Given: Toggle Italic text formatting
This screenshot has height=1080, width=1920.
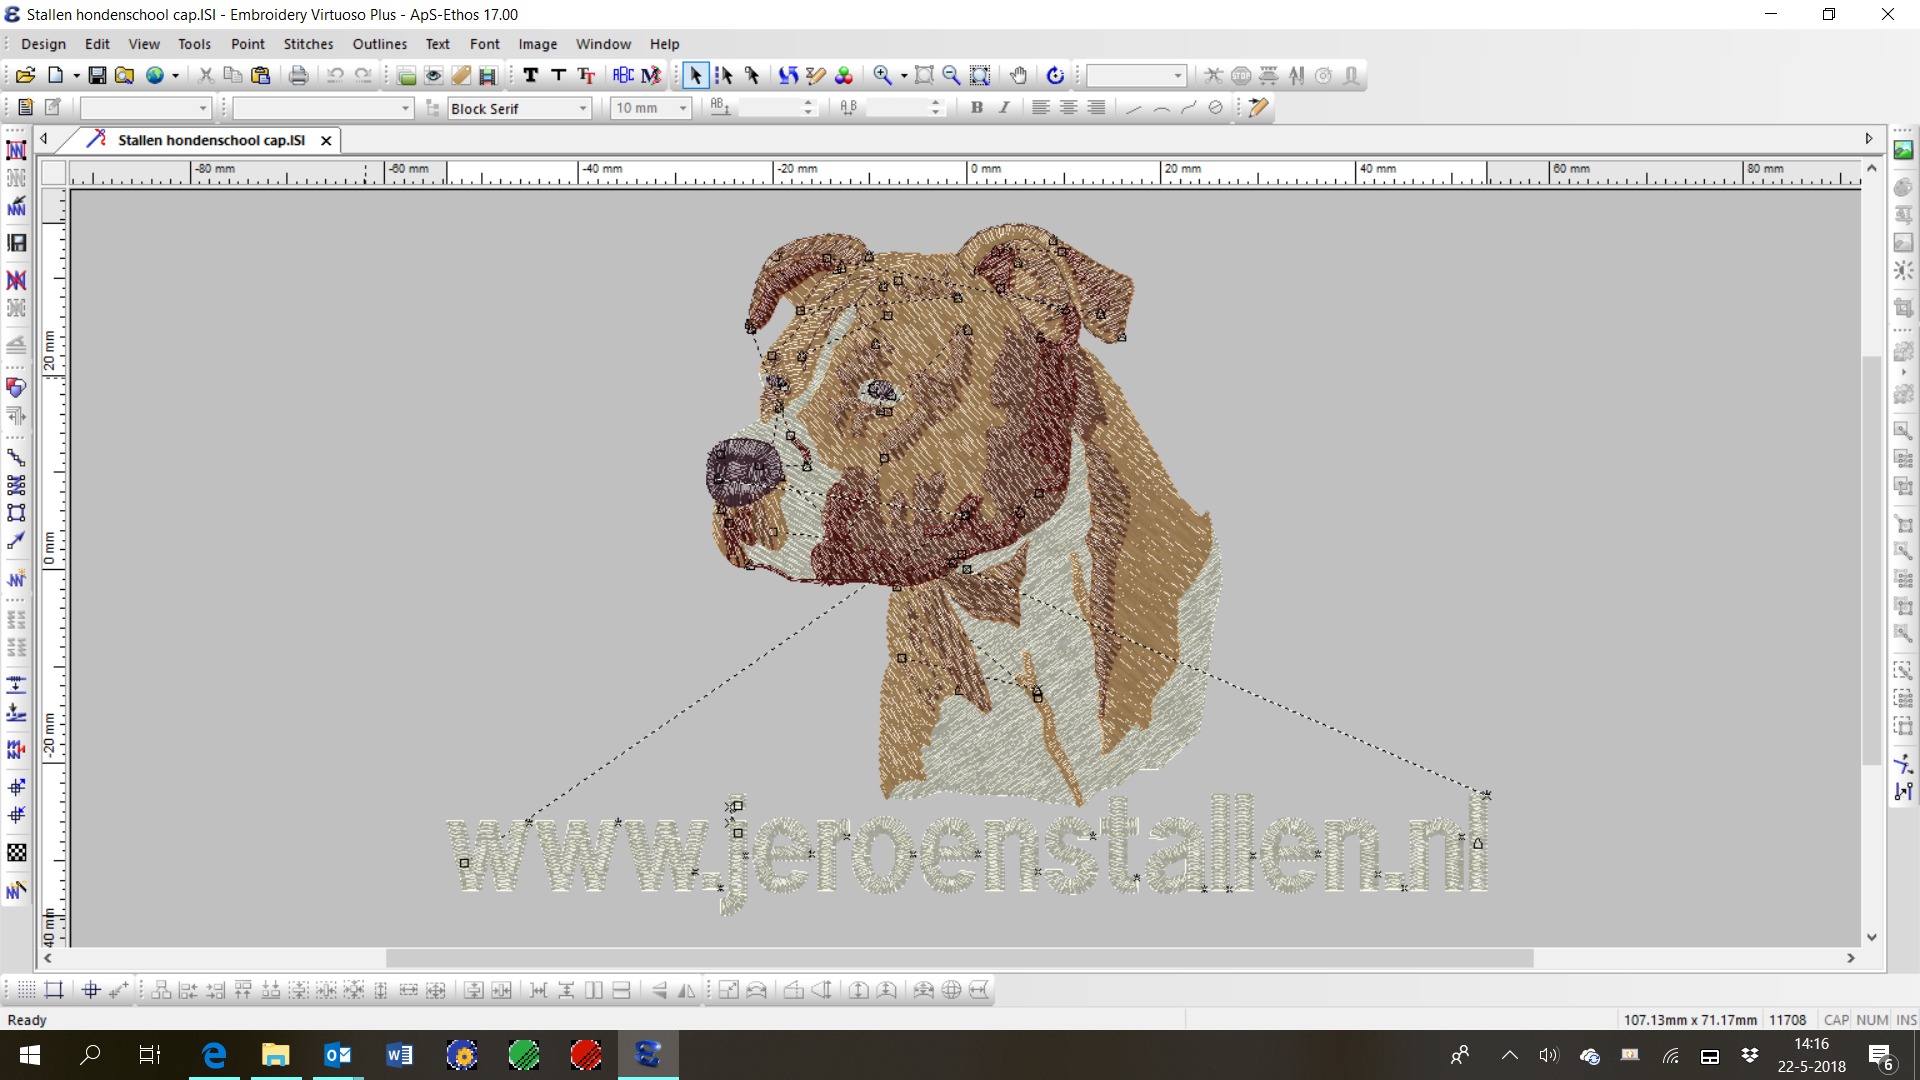Looking at the screenshot, I should (1004, 108).
